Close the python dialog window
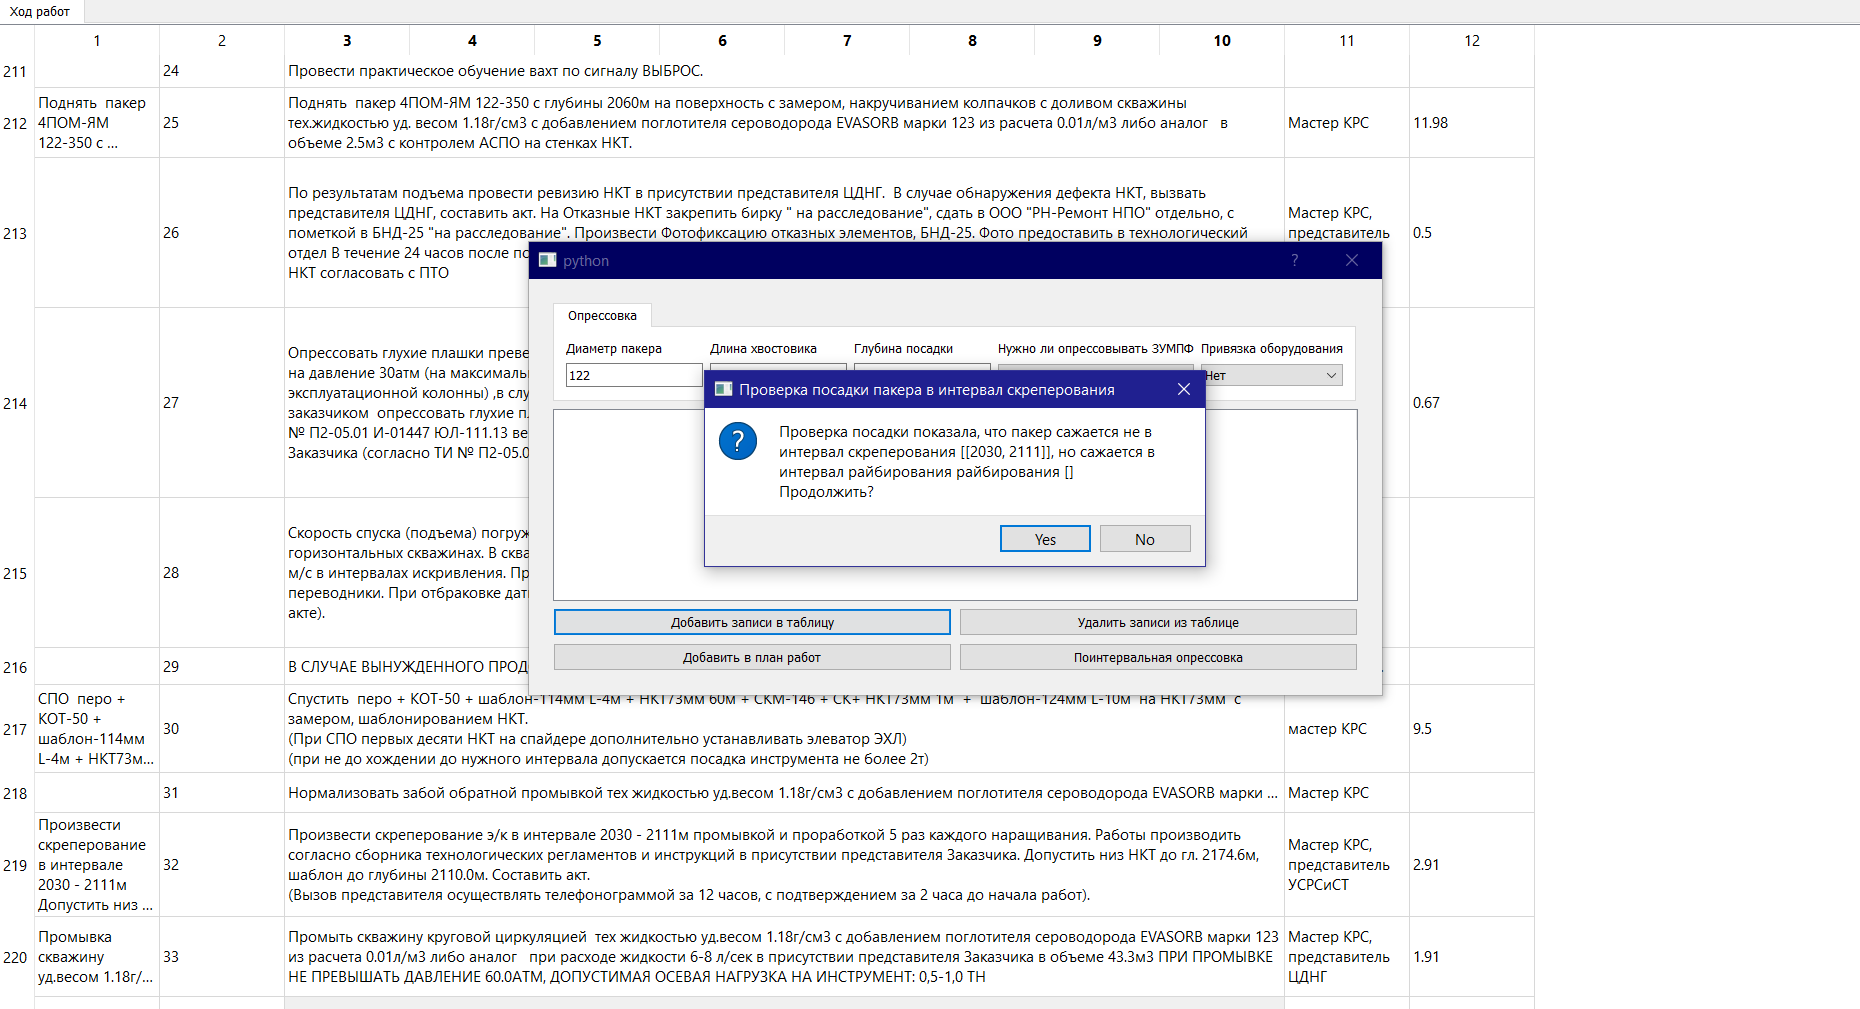Screen dimensions: 1860x1009 (1352, 260)
